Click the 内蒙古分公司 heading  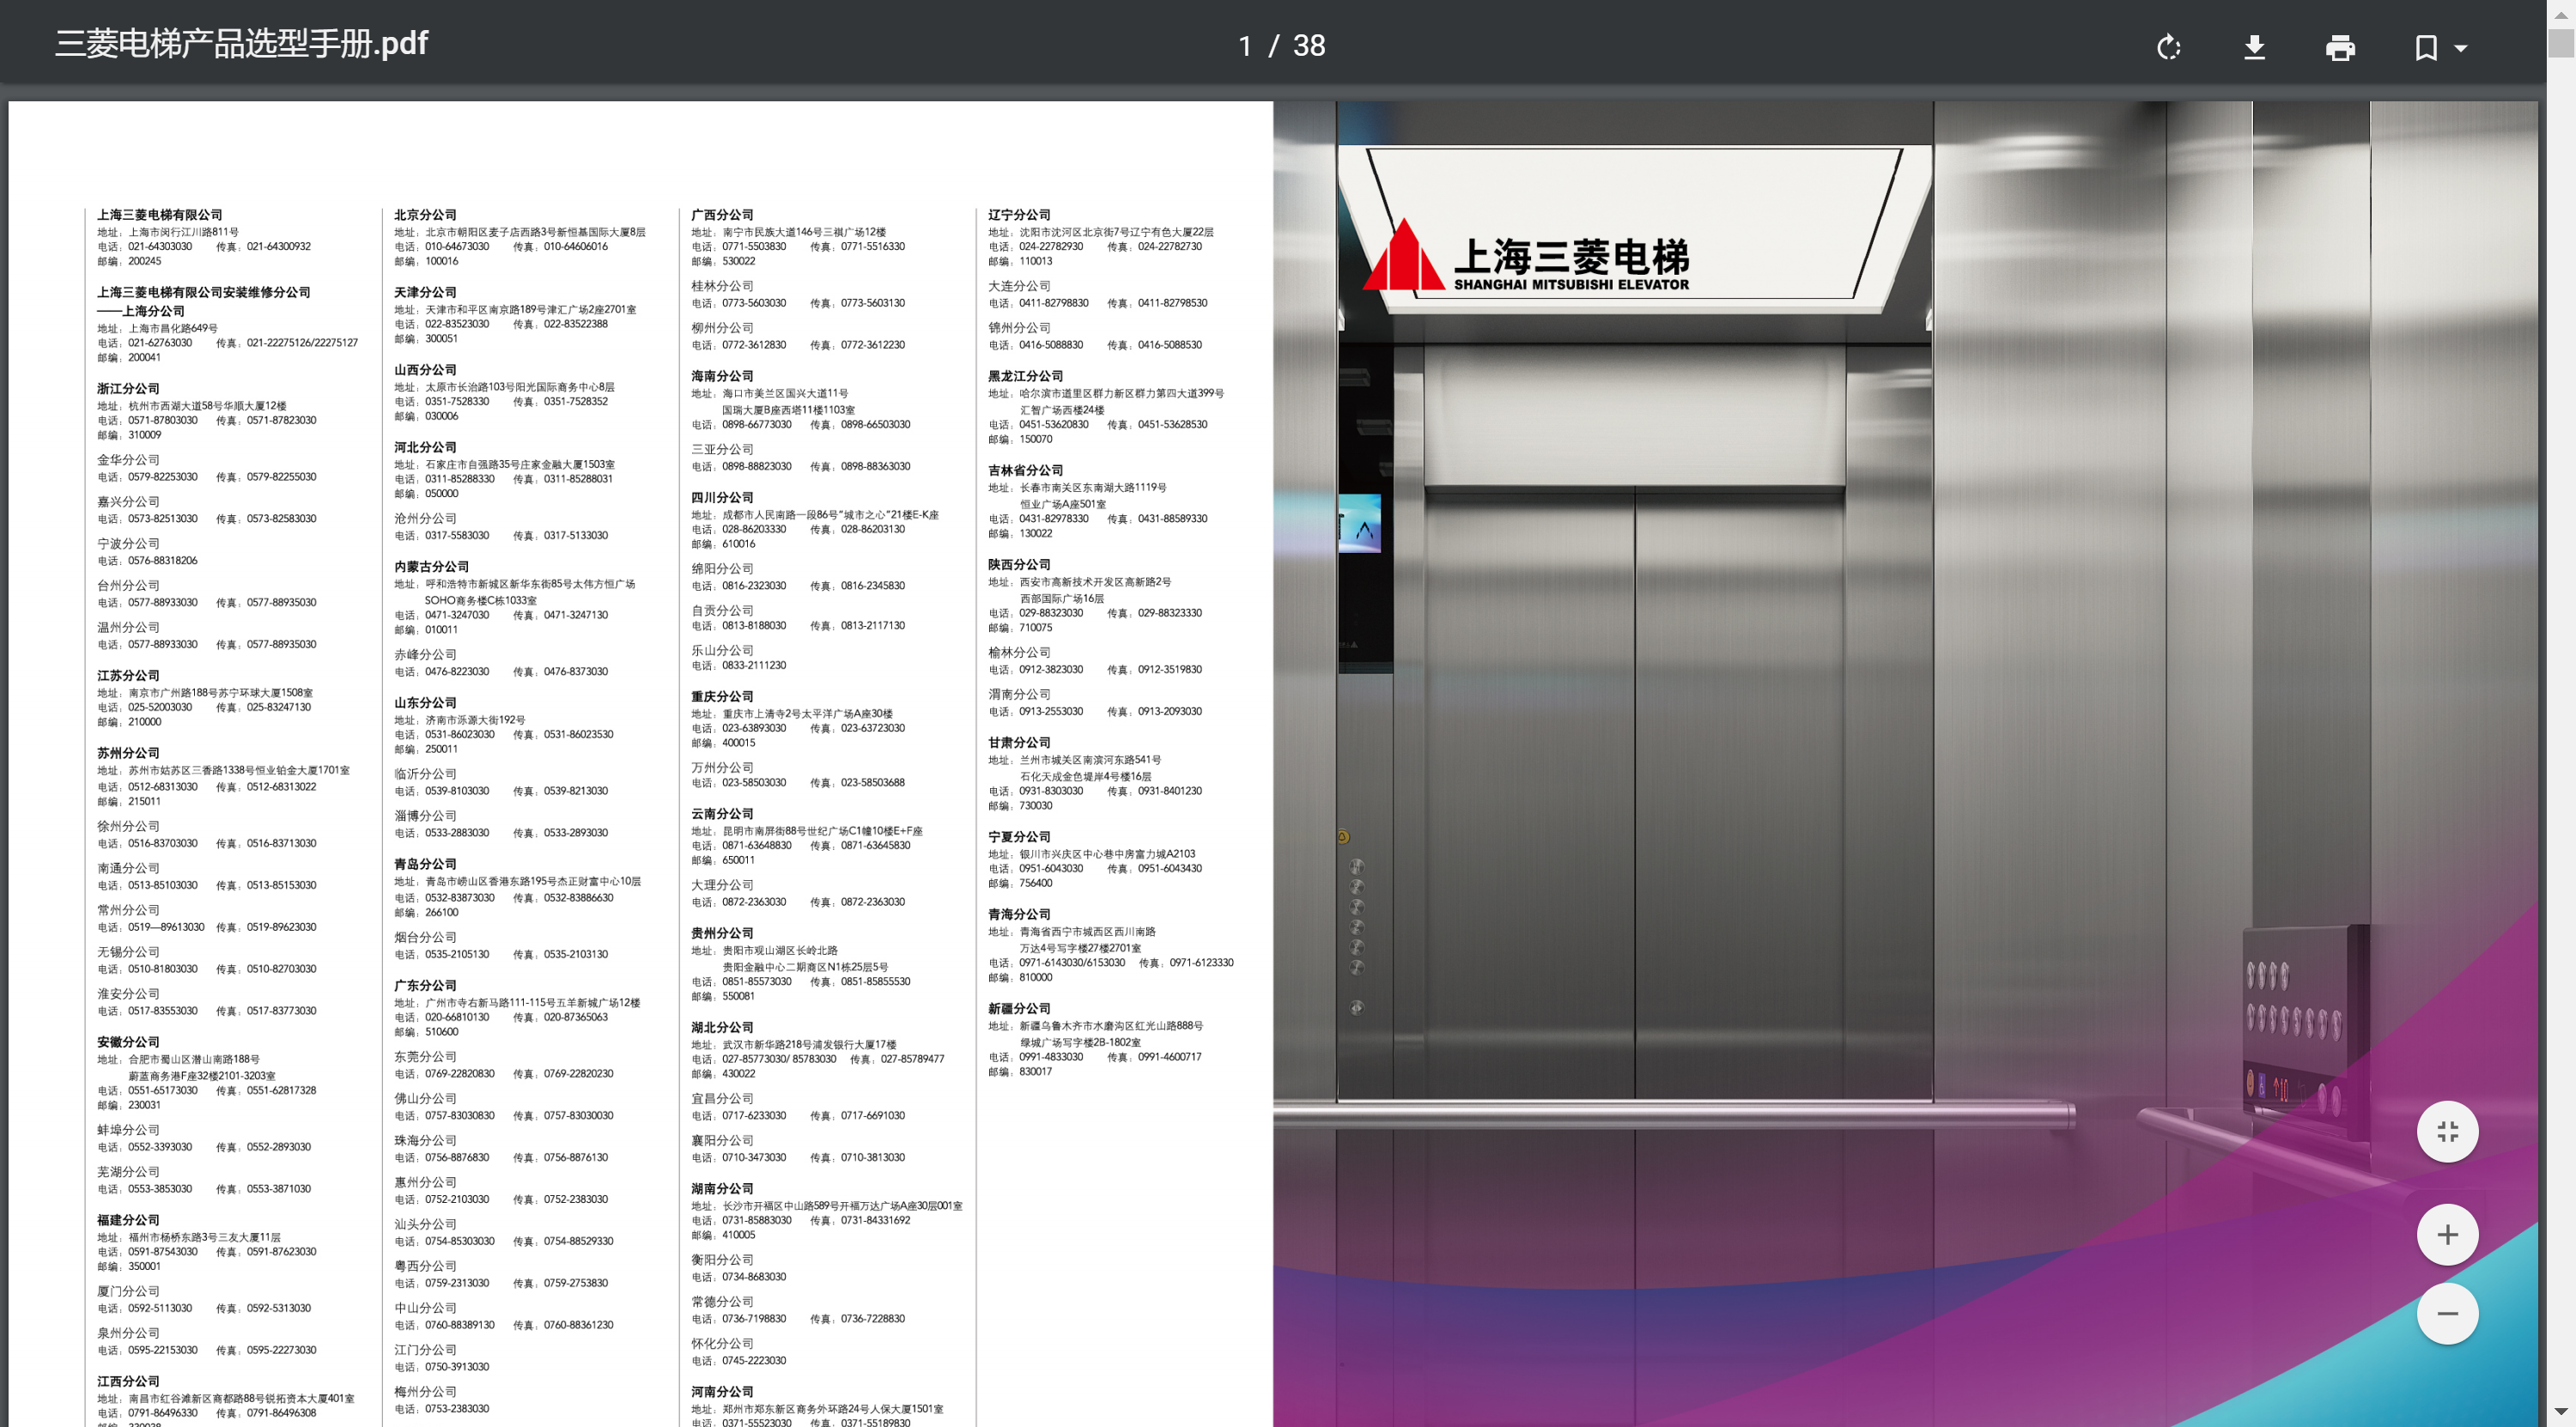click(x=431, y=566)
